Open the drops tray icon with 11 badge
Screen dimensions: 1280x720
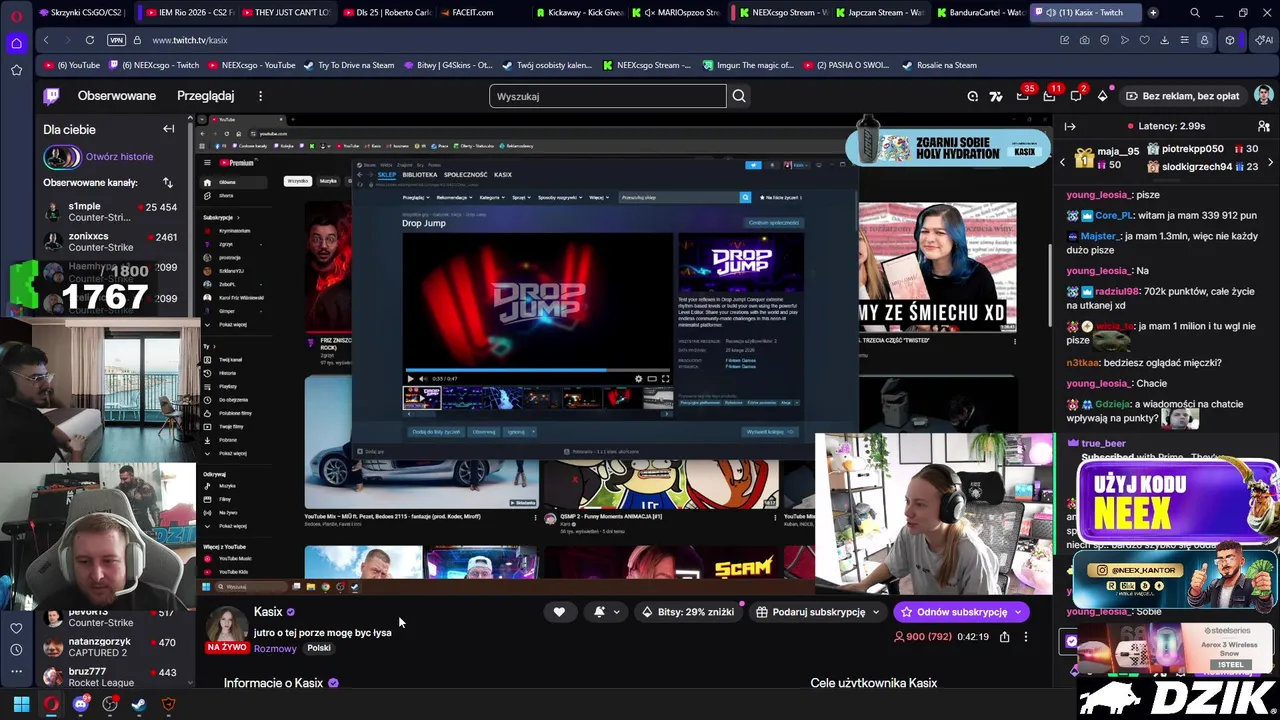pos(1049,96)
